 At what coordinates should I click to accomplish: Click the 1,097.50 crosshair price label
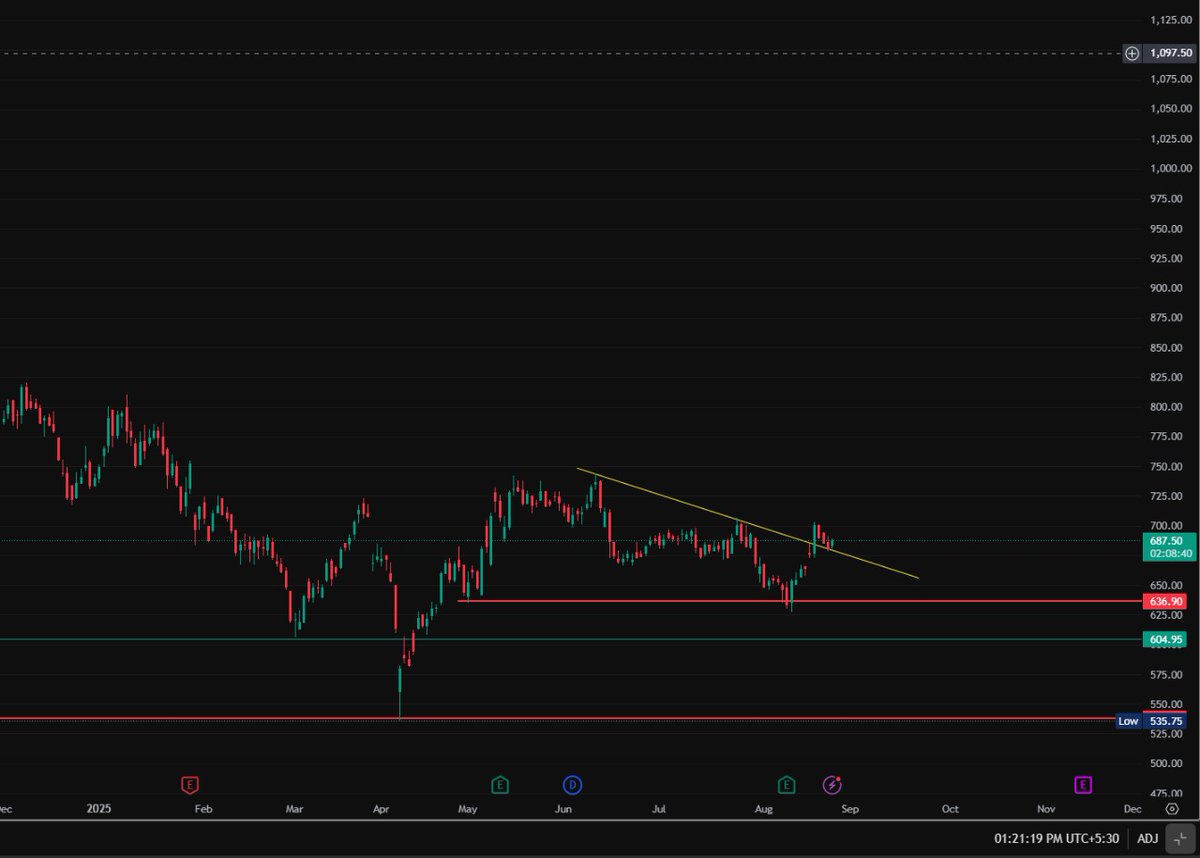(x=1170, y=53)
